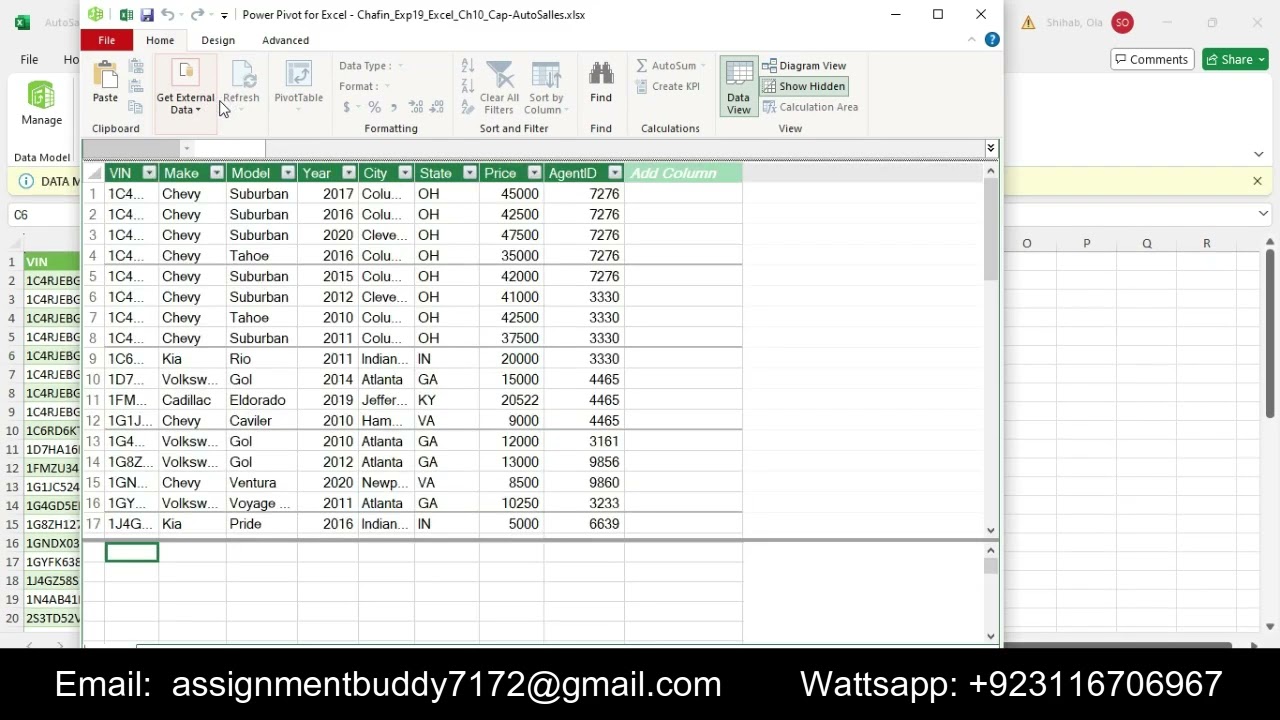Toggle Show Hidden

[x=804, y=86]
